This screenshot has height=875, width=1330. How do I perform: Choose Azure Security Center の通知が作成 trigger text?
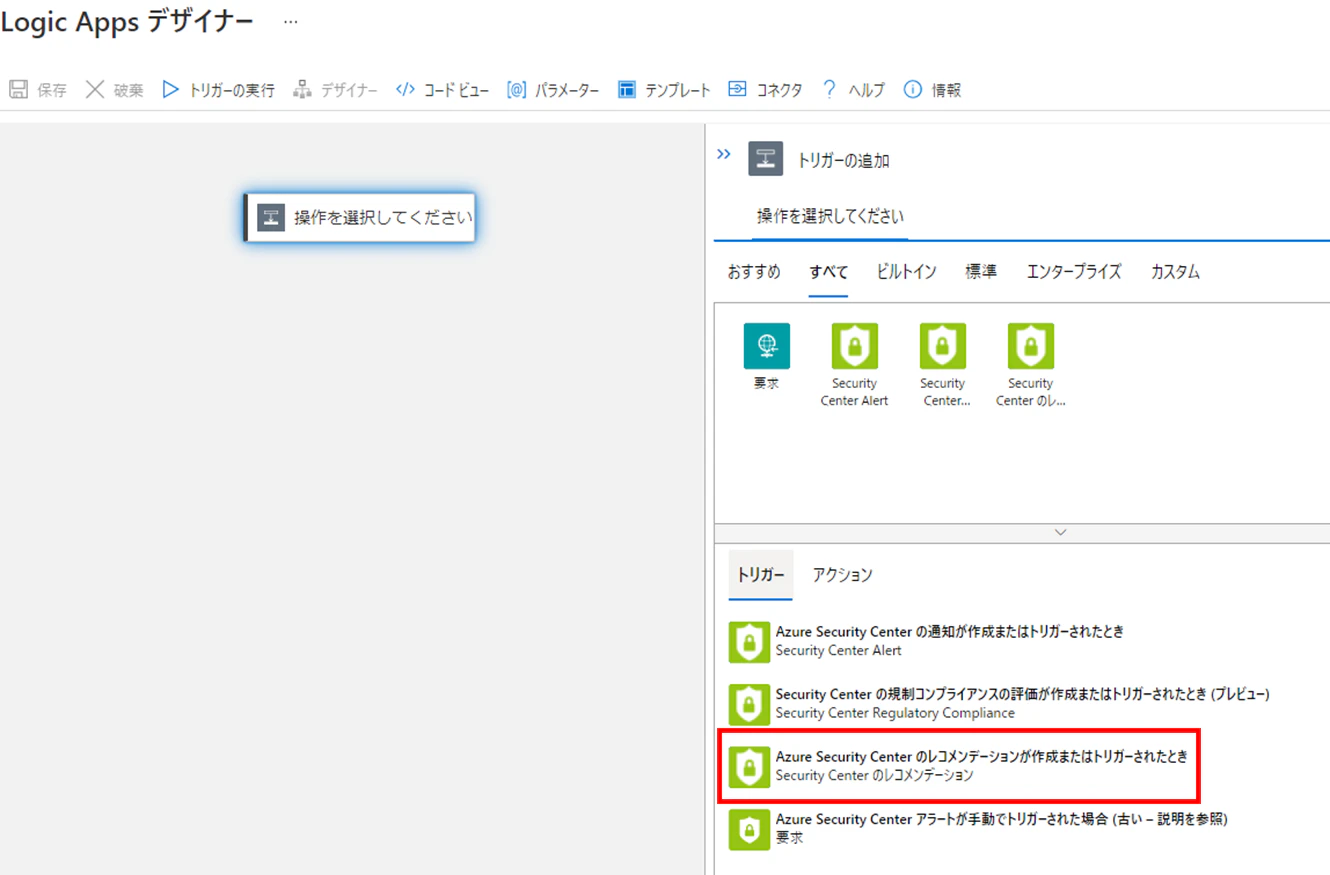pyautogui.click(x=949, y=632)
